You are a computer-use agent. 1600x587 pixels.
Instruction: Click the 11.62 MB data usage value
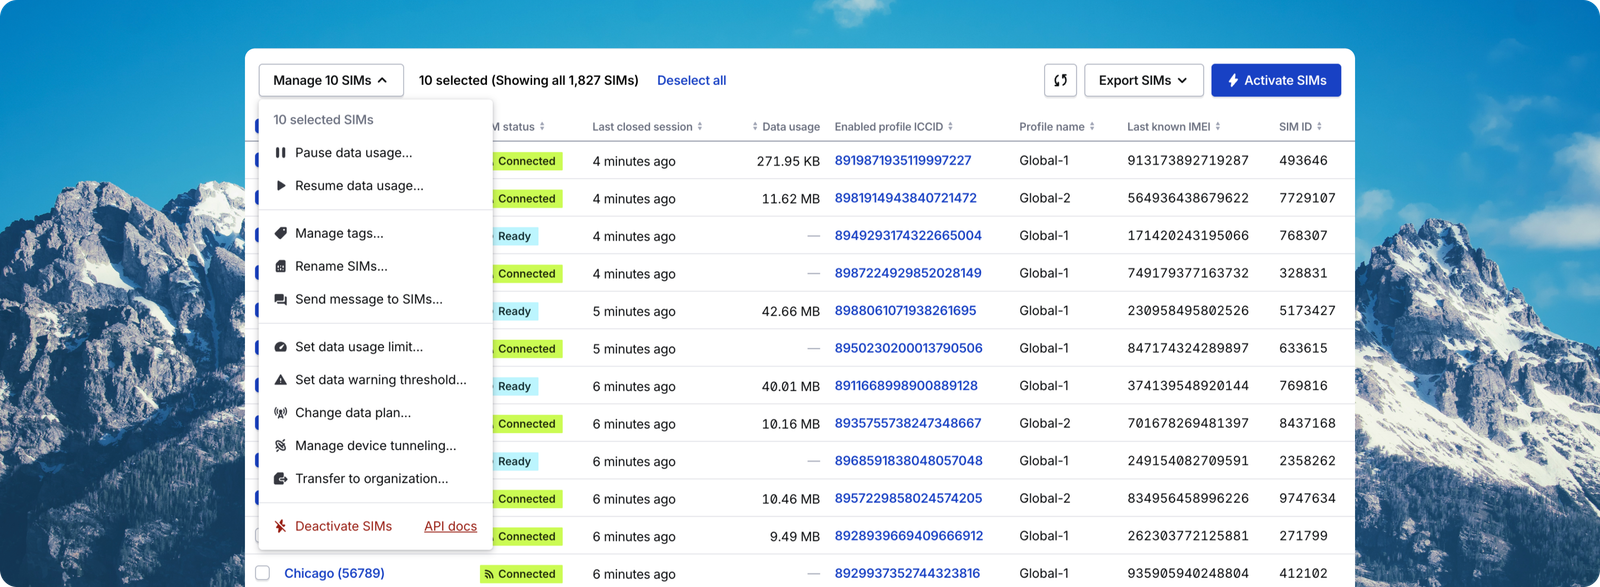coord(791,199)
